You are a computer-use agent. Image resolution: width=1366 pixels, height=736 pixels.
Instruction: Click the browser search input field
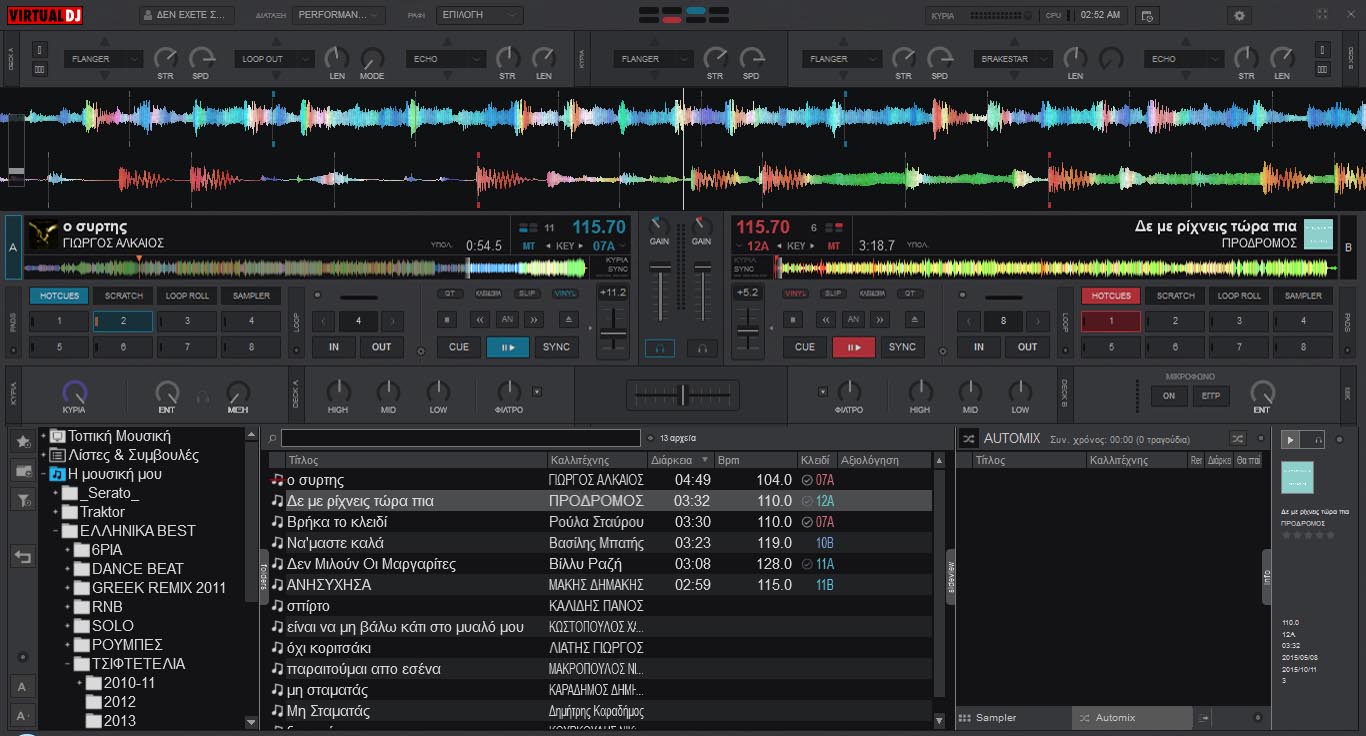point(460,438)
